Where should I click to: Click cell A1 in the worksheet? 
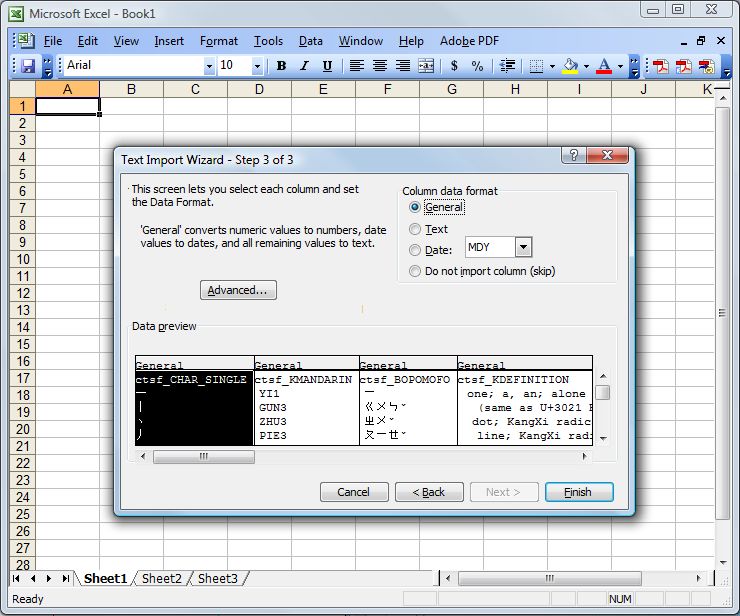[x=67, y=106]
